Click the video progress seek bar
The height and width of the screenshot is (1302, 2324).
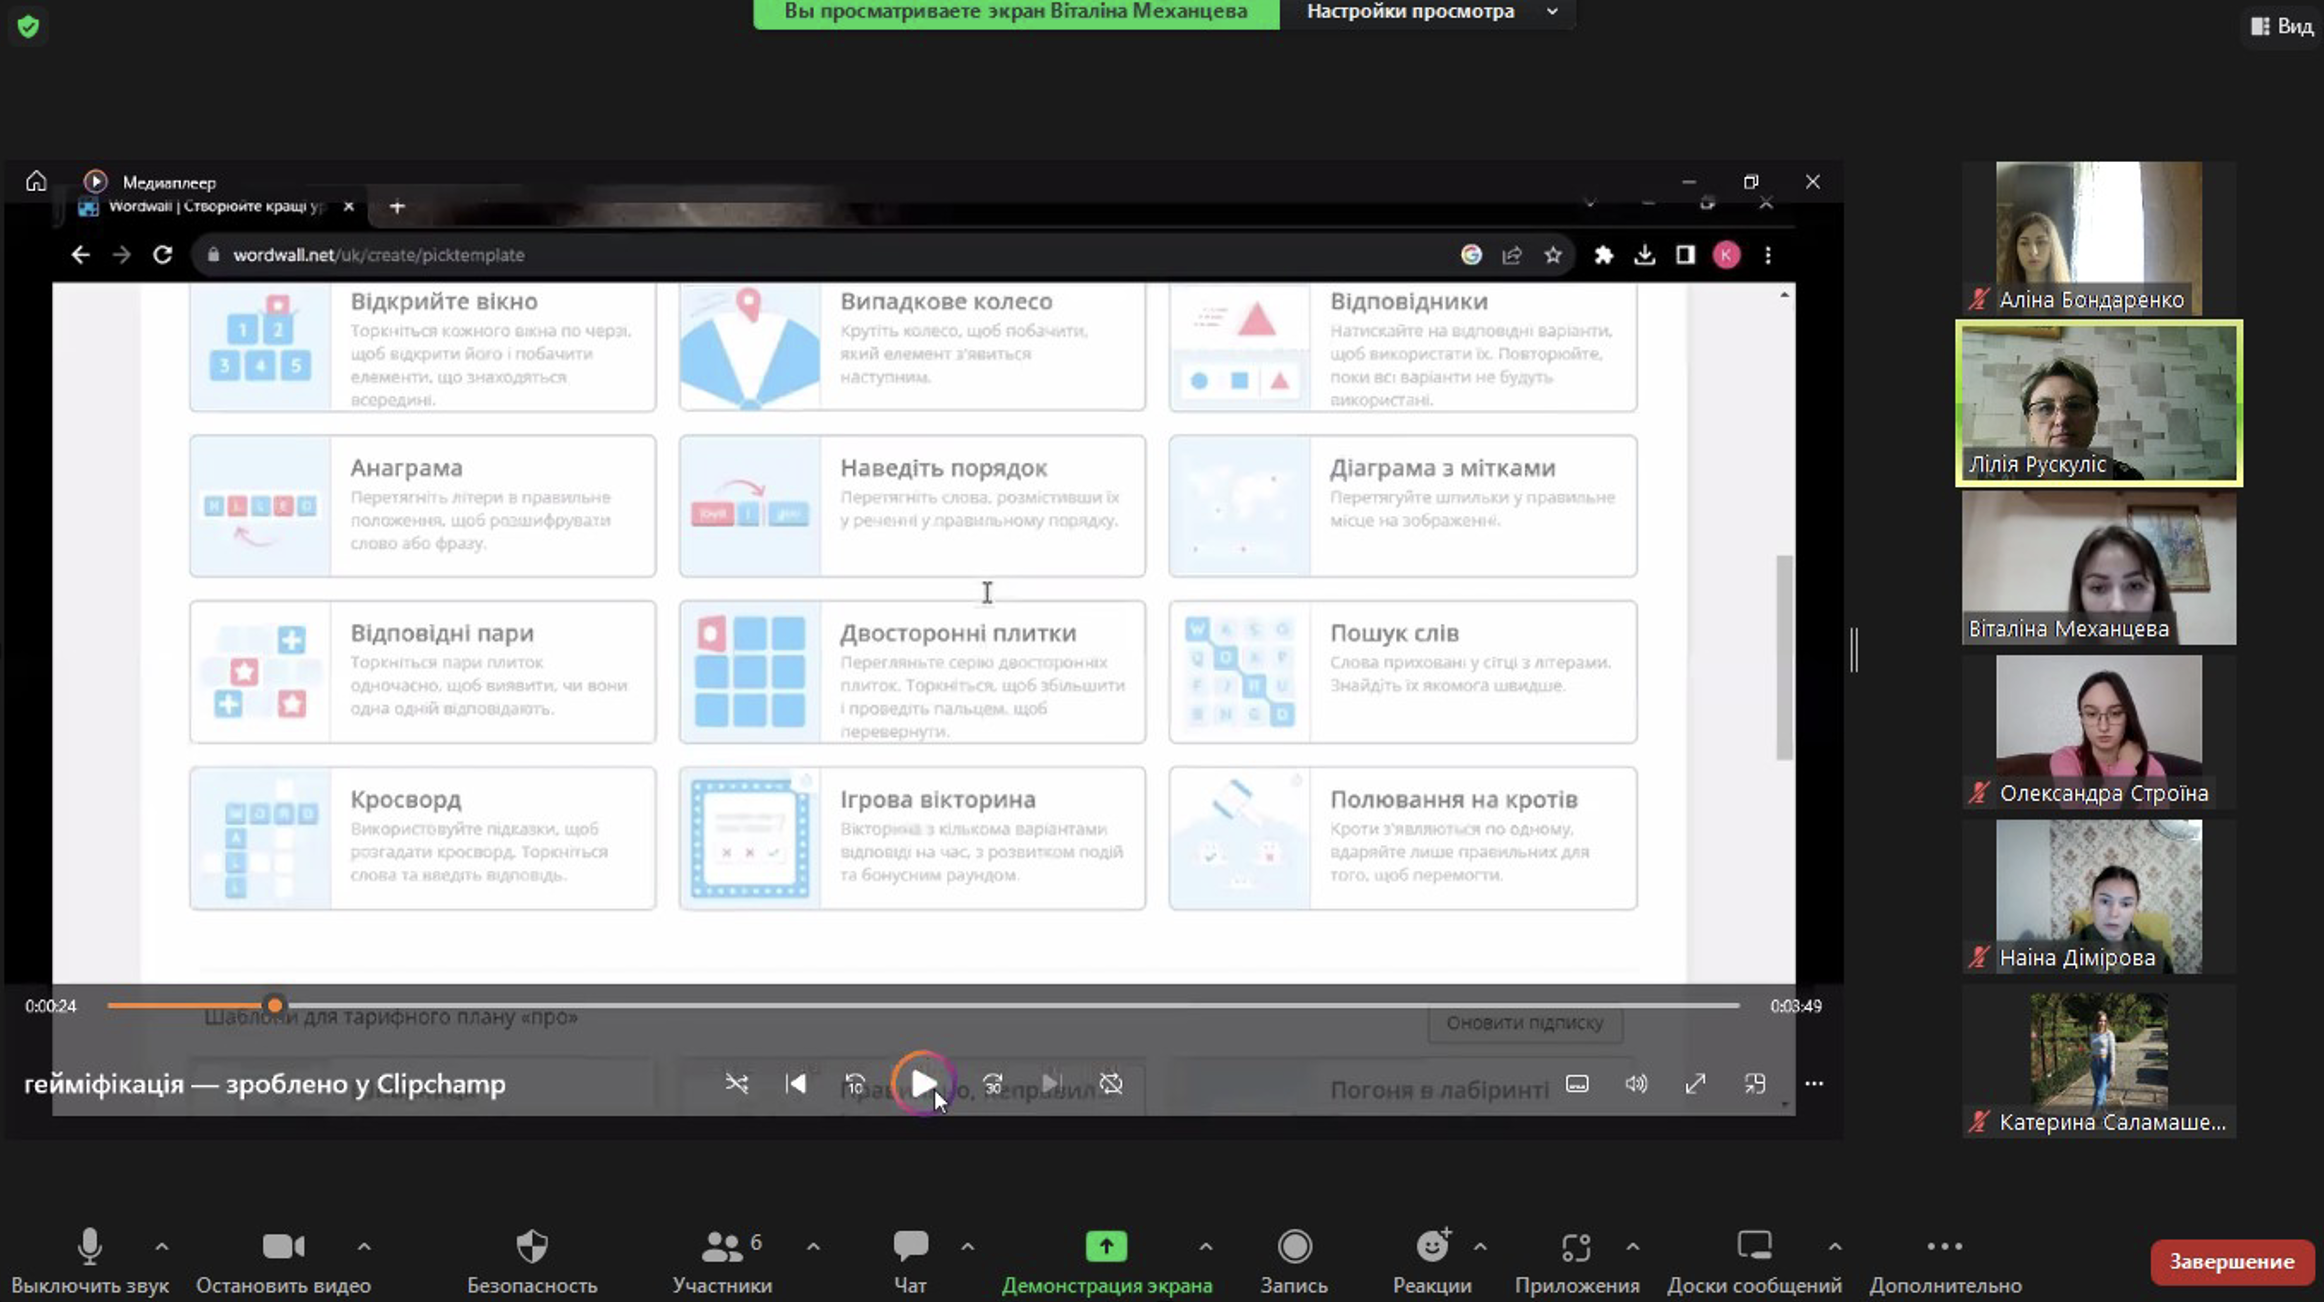[x=900, y=1005]
